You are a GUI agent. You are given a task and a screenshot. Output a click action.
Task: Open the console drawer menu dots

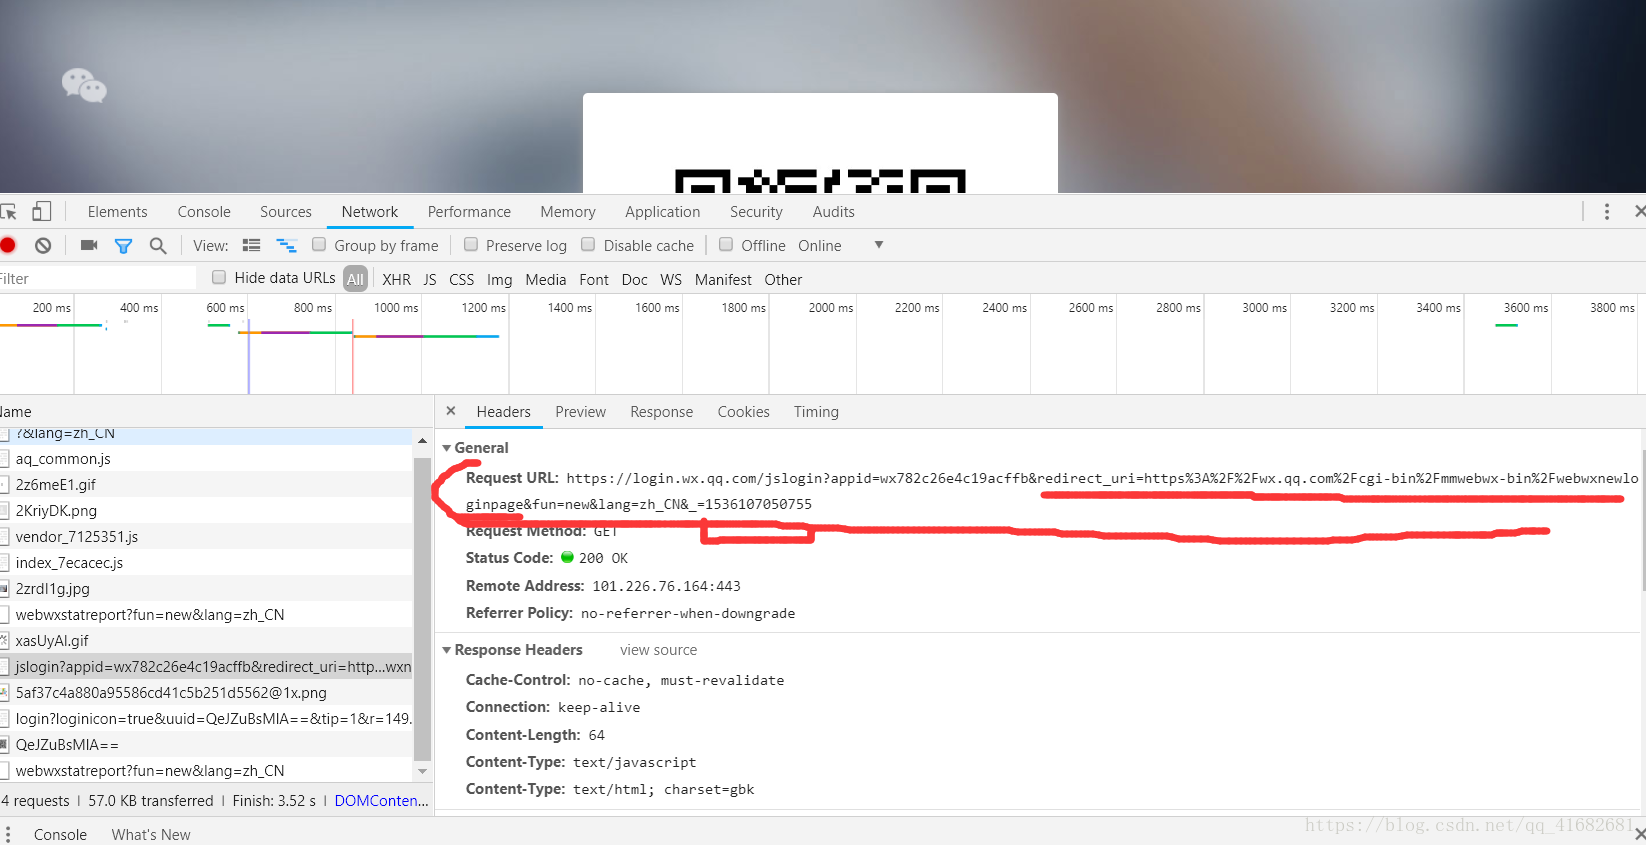[8, 834]
